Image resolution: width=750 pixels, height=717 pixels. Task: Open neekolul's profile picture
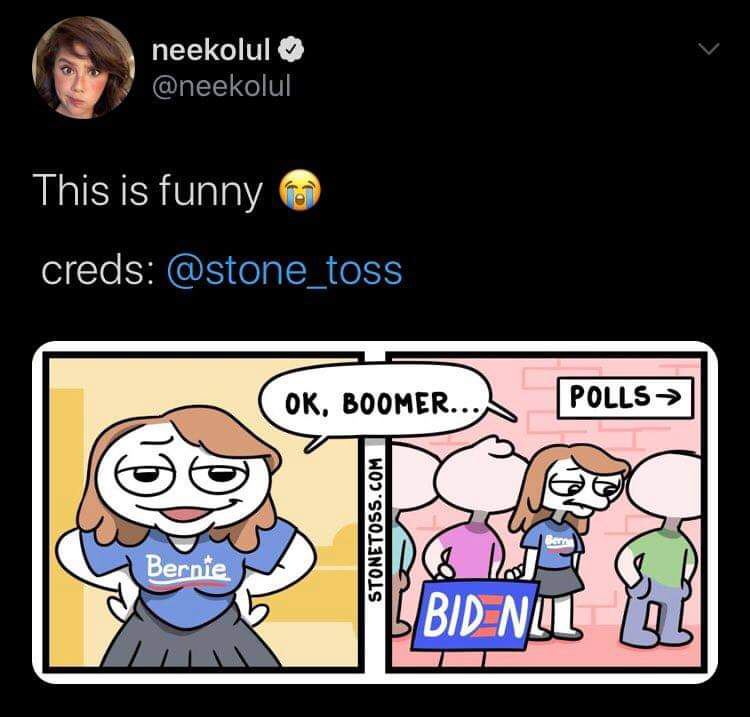pos(83,67)
